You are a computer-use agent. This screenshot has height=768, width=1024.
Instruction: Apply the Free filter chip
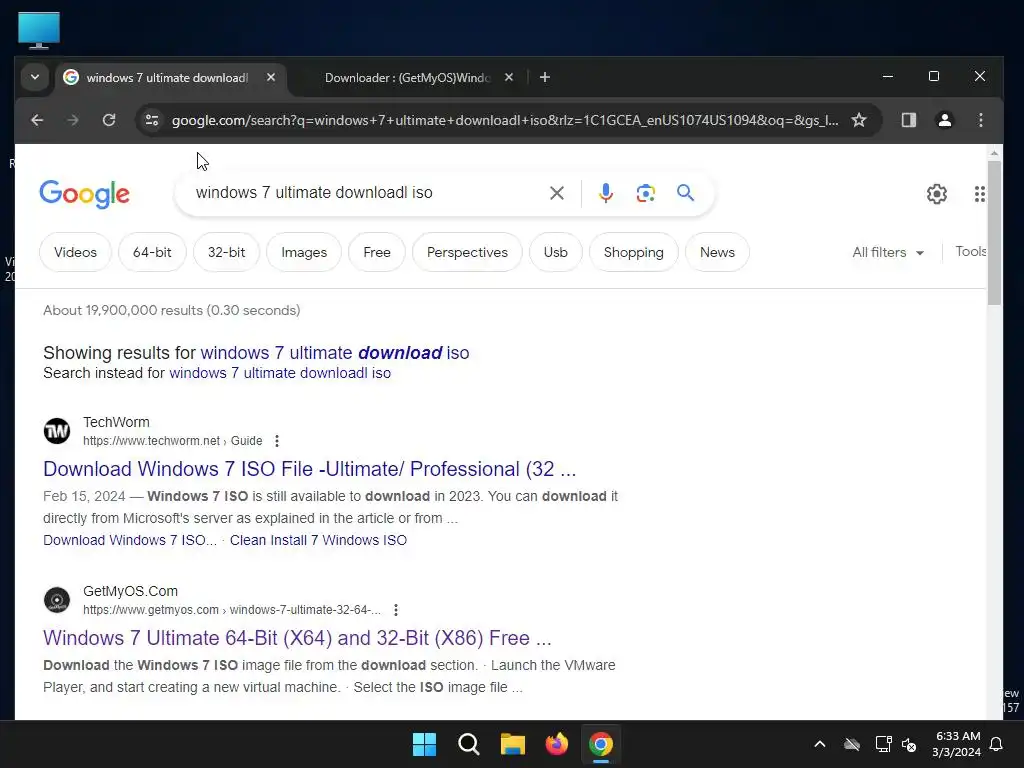point(377,252)
